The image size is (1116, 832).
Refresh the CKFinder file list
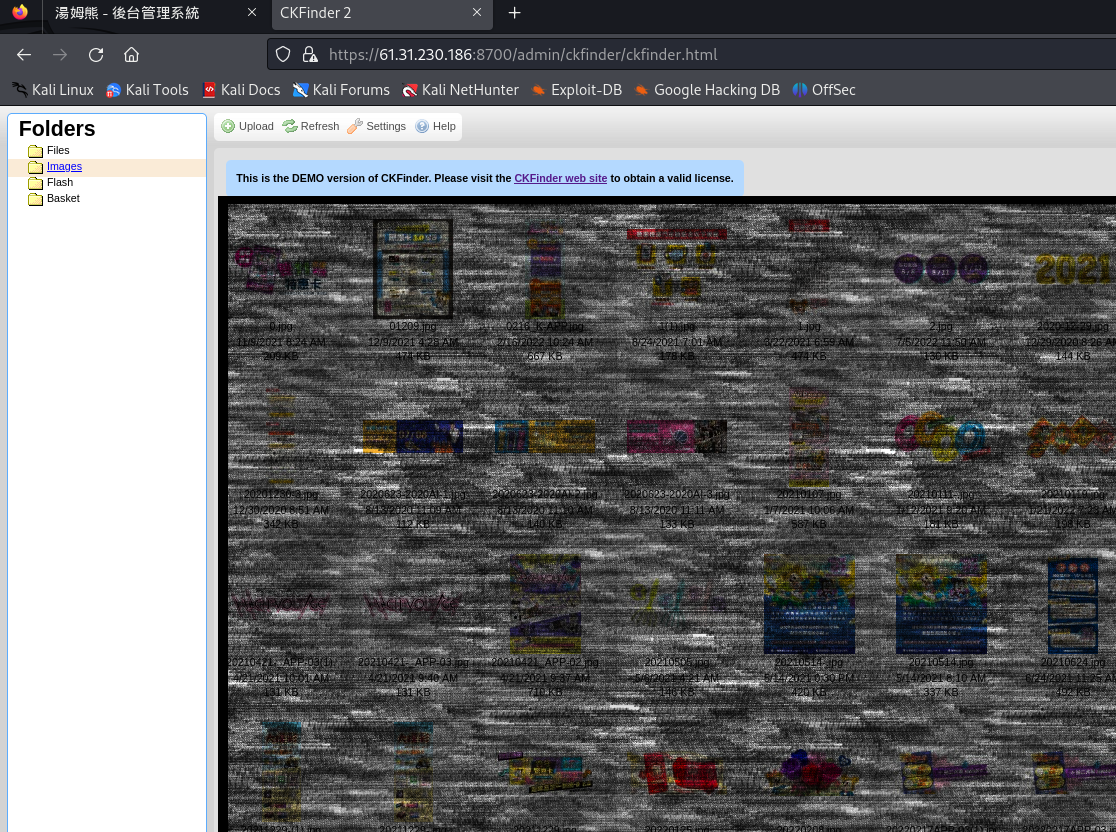click(x=311, y=126)
